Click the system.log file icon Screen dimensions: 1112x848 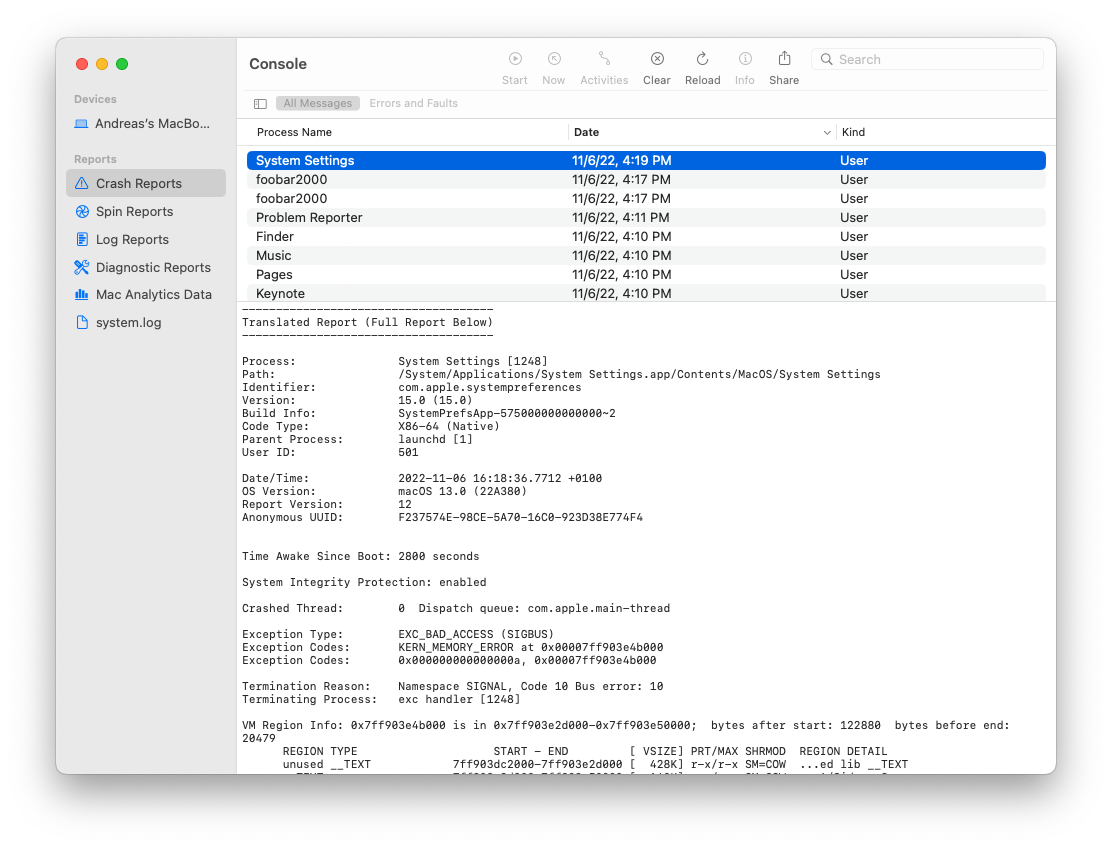[82, 323]
